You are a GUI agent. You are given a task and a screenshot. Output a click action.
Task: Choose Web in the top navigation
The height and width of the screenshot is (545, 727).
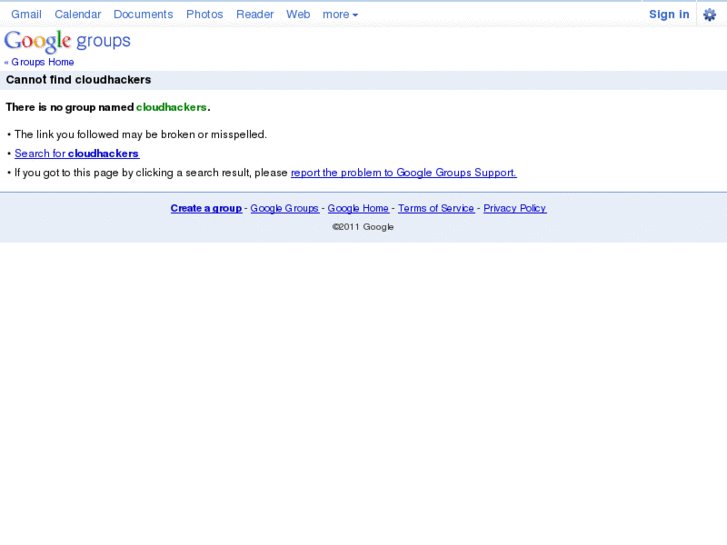(298, 14)
